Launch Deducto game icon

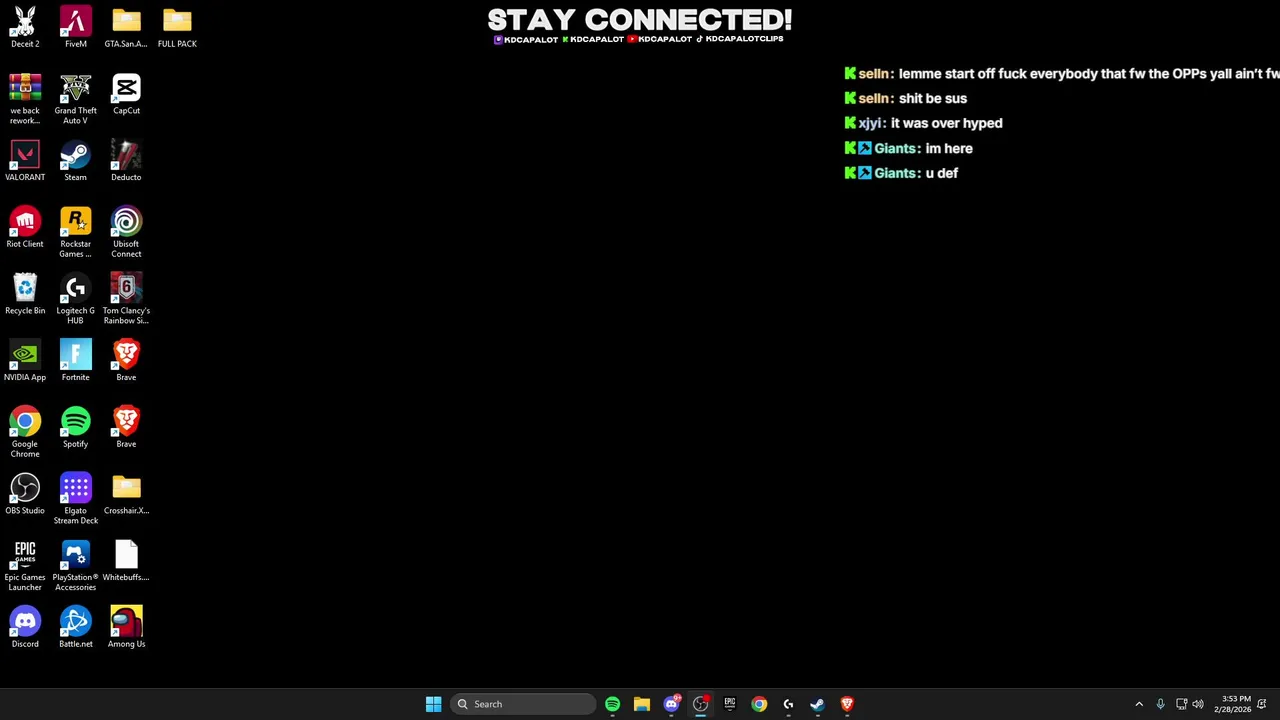126,160
